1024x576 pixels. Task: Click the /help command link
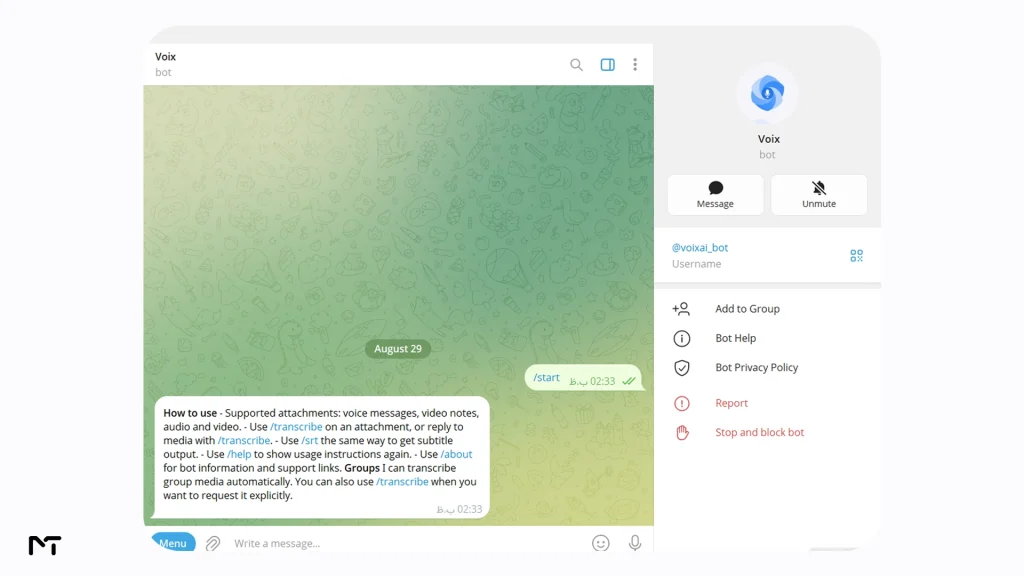(239, 454)
